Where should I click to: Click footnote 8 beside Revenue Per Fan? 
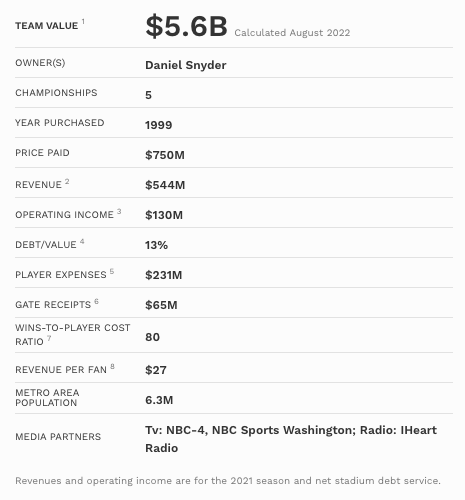point(112,367)
